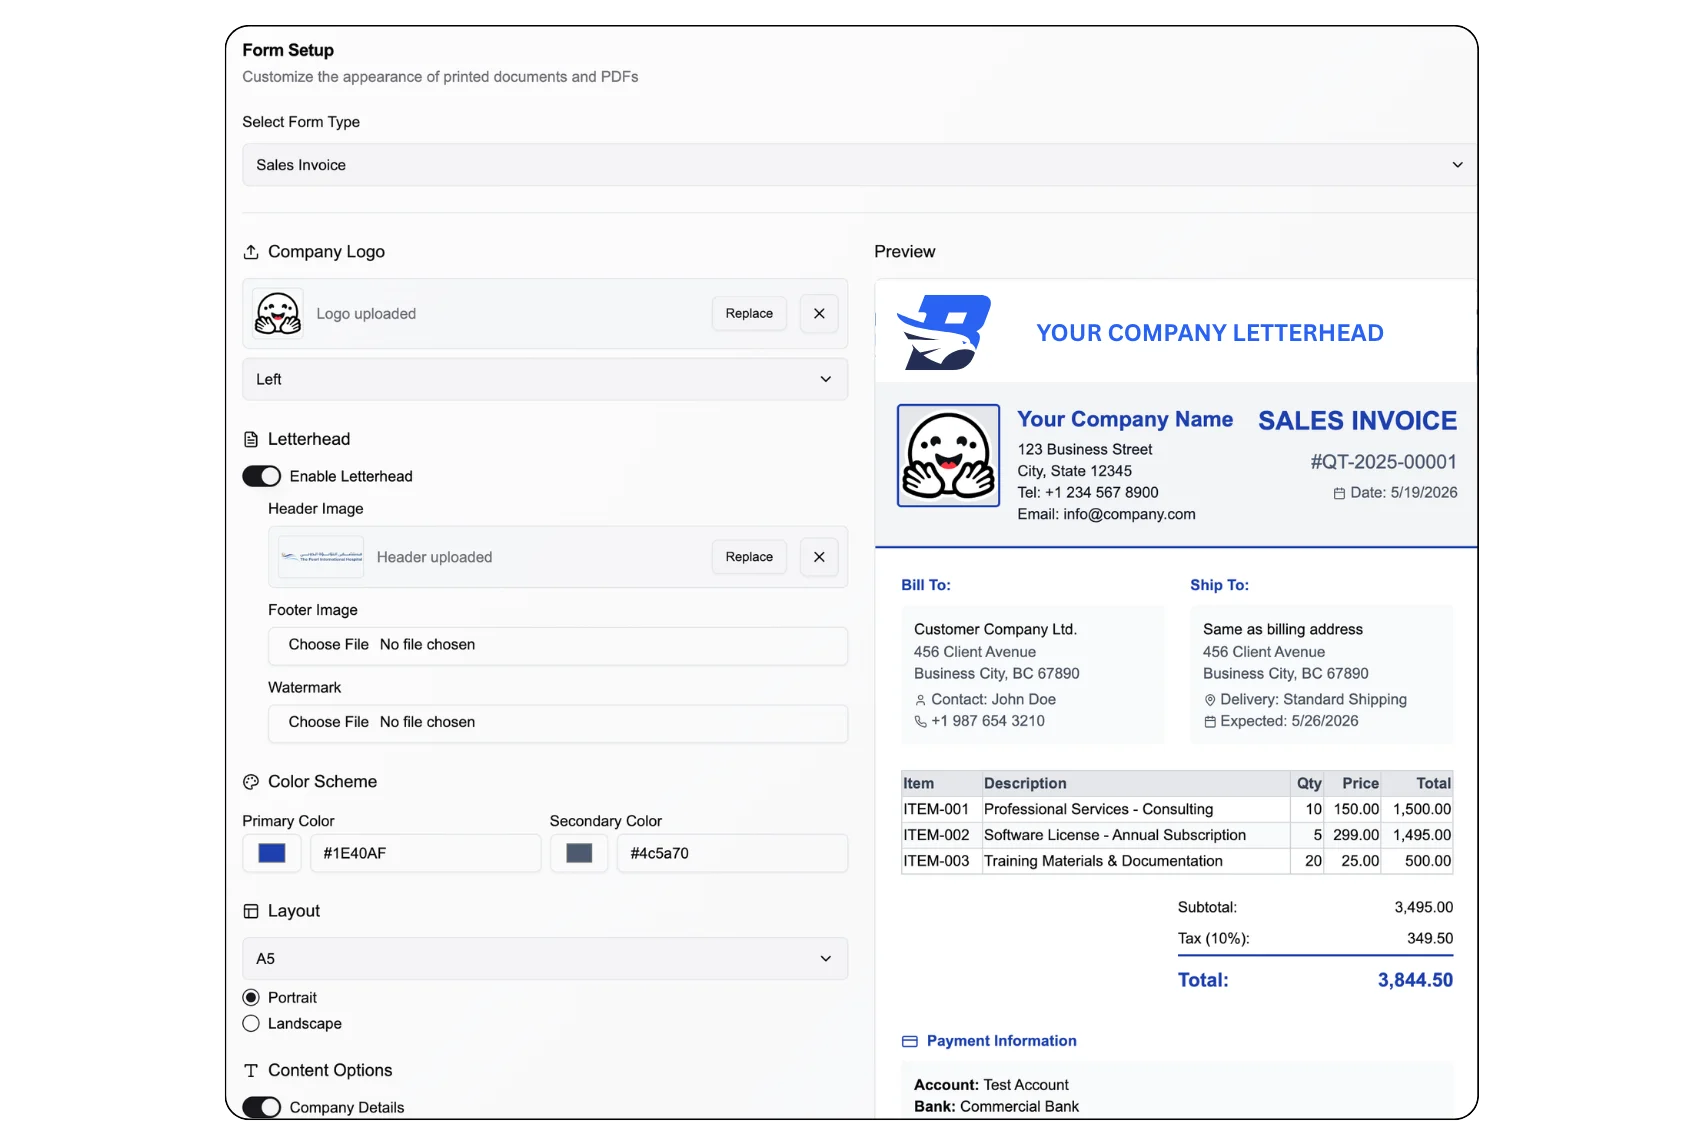Click the Letterhead document icon
This screenshot has width=1703, height=1145.
pyautogui.click(x=251, y=439)
